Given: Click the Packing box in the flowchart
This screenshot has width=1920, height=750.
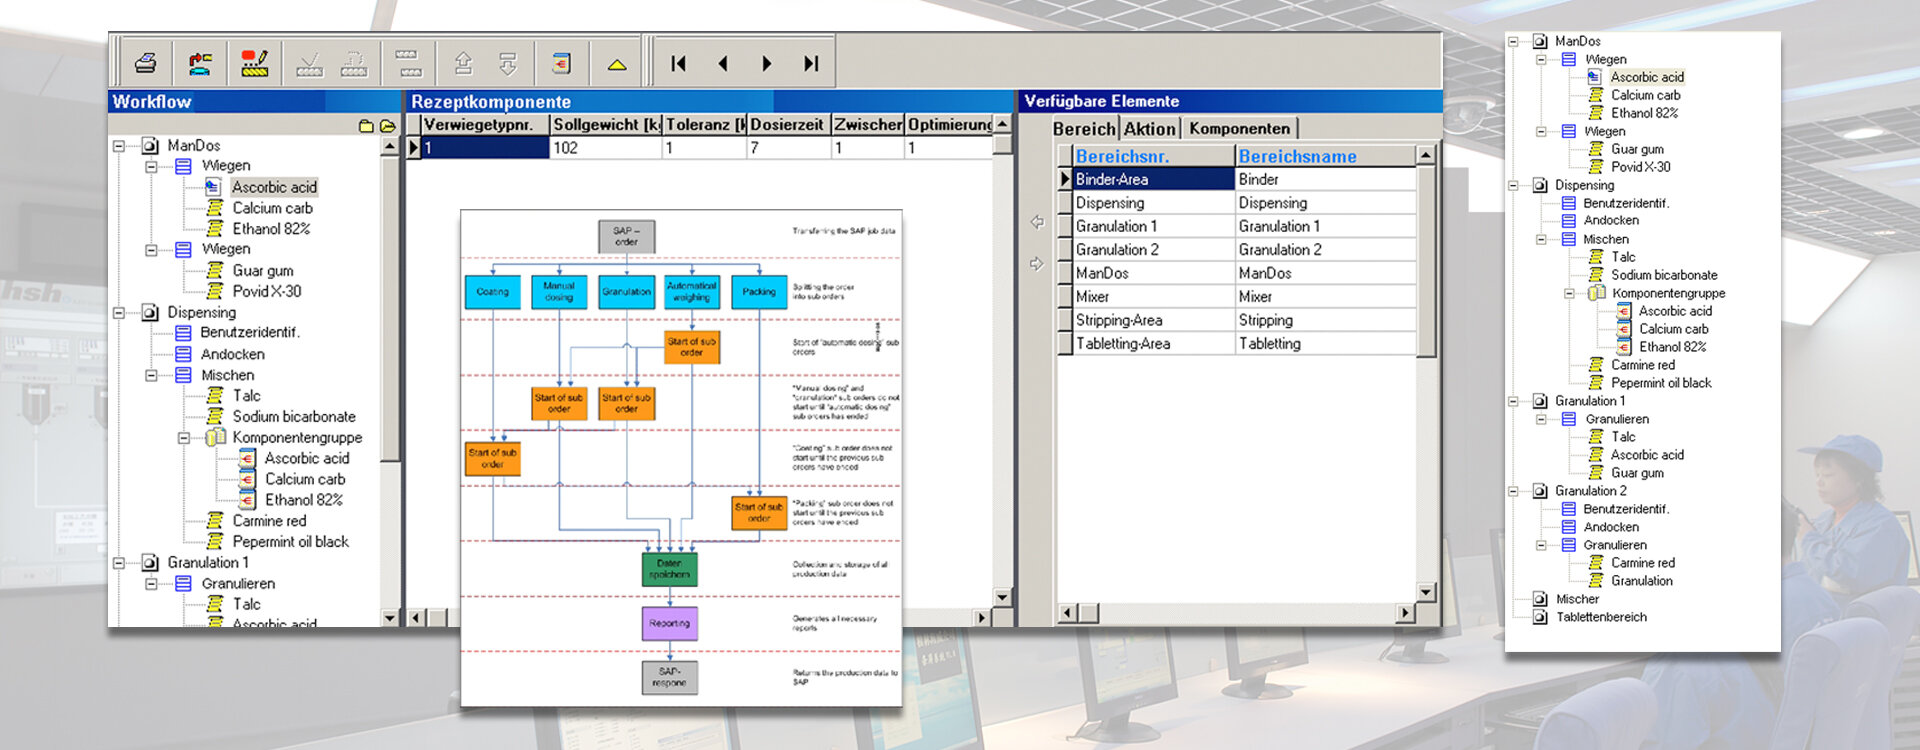Looking at the screenshot, I should point(759,292).
